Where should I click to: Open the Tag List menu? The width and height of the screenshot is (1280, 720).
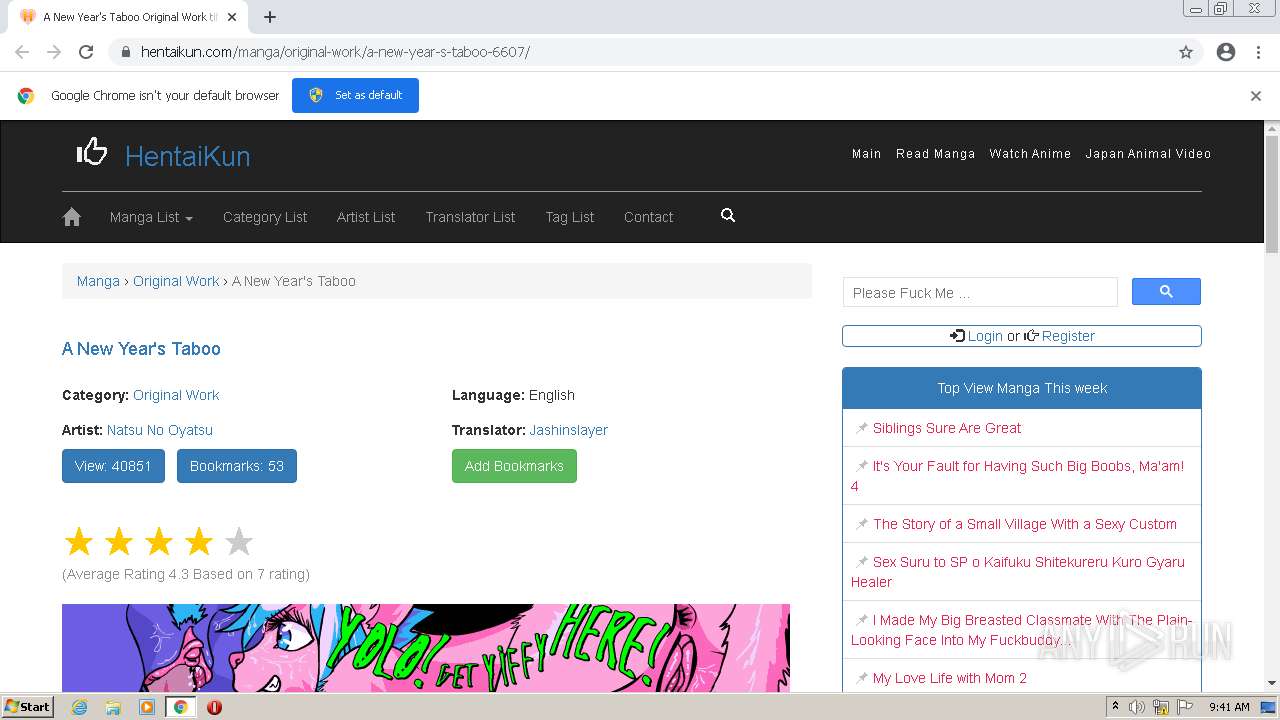(570, 217)
